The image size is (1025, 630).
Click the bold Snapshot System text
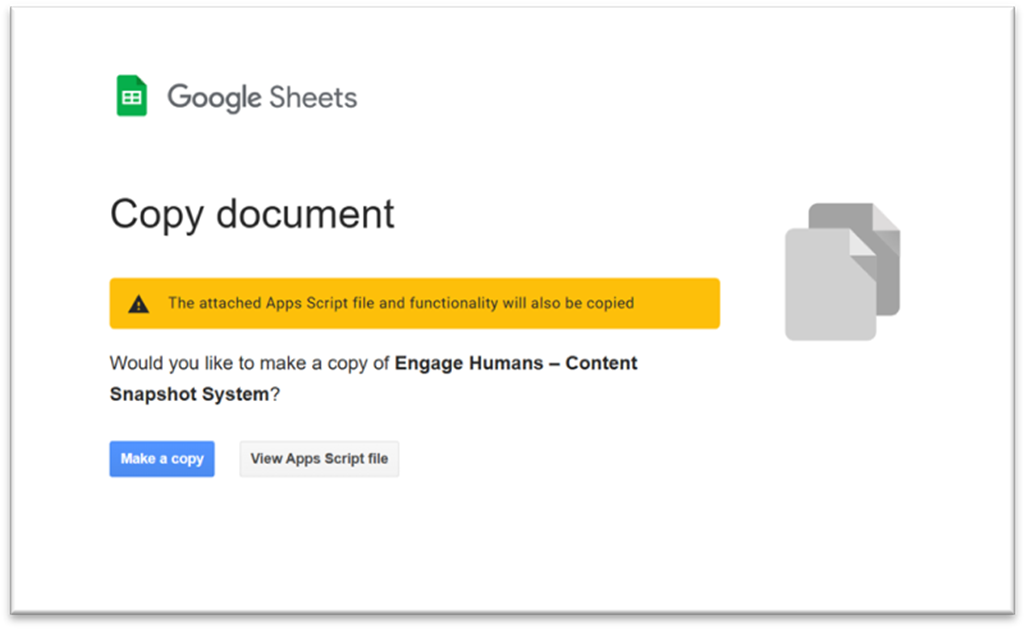[189, 394]
